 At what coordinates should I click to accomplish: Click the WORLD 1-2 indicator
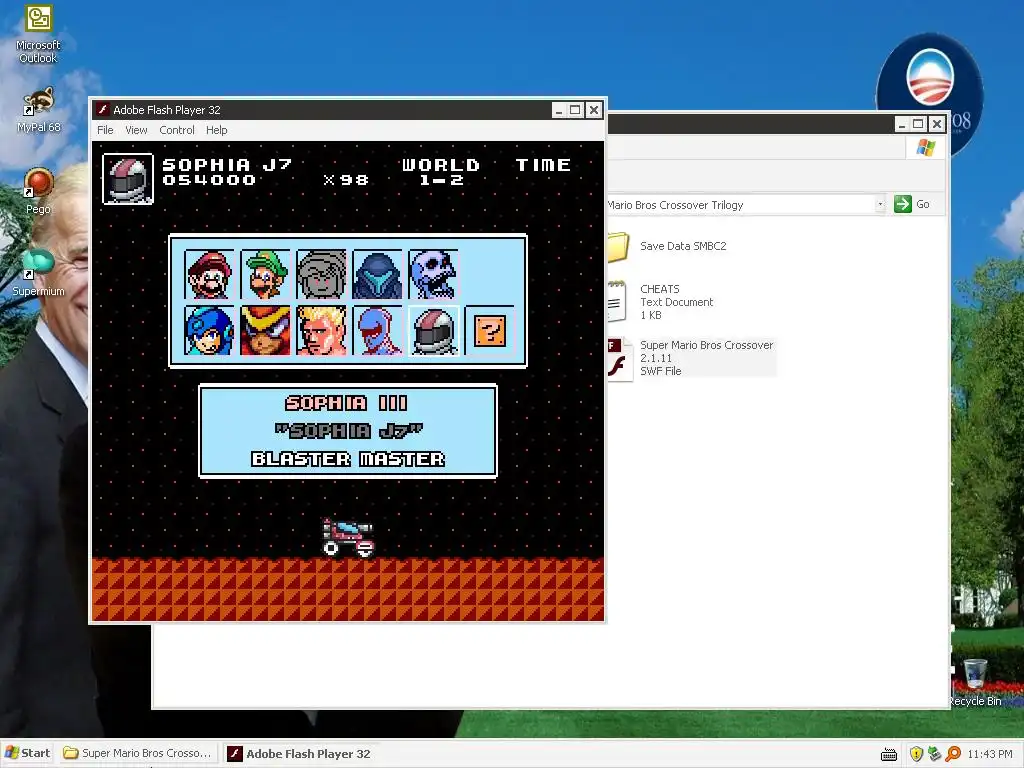[441, 172]
